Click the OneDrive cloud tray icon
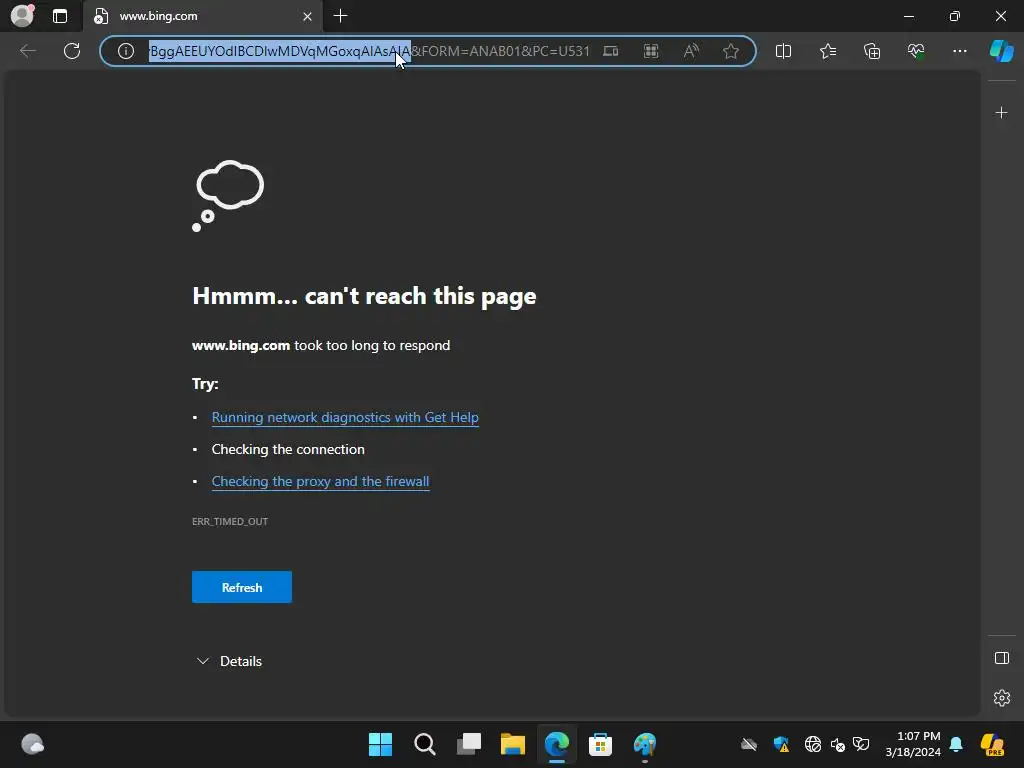This screenshot has width=1024, height=768. (748, 744)
